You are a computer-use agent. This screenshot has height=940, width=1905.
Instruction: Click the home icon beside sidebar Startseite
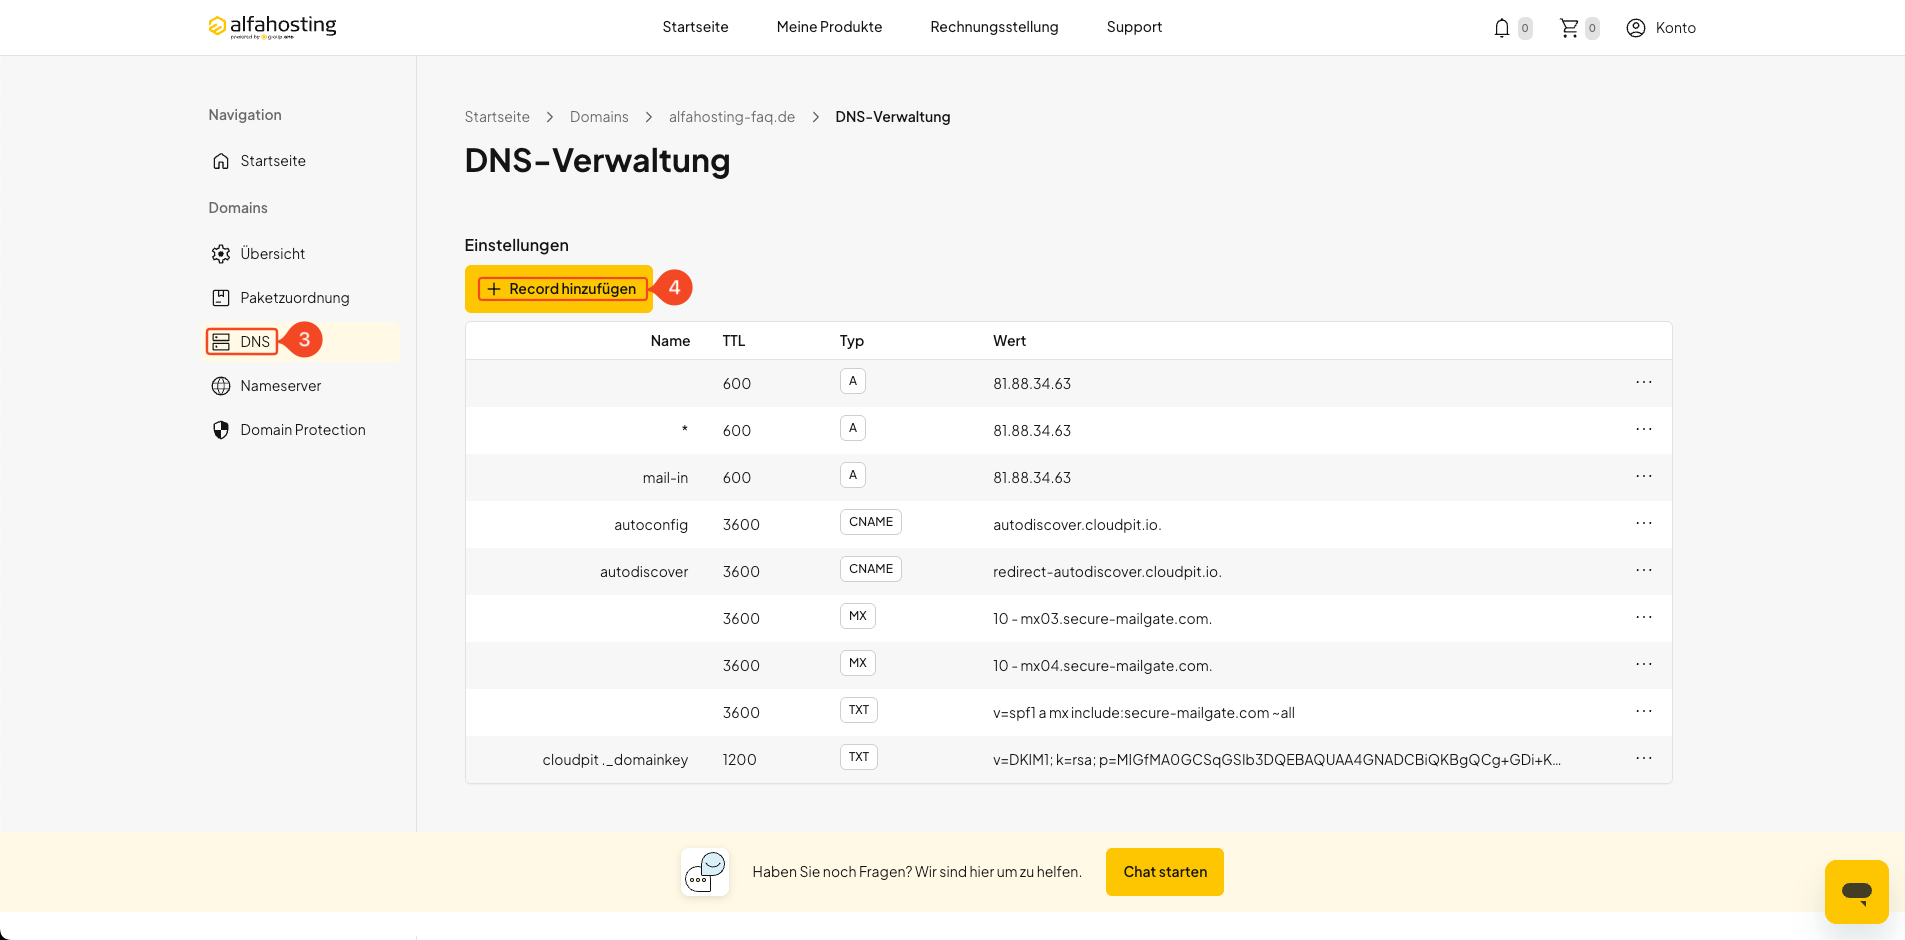(221, 161)
